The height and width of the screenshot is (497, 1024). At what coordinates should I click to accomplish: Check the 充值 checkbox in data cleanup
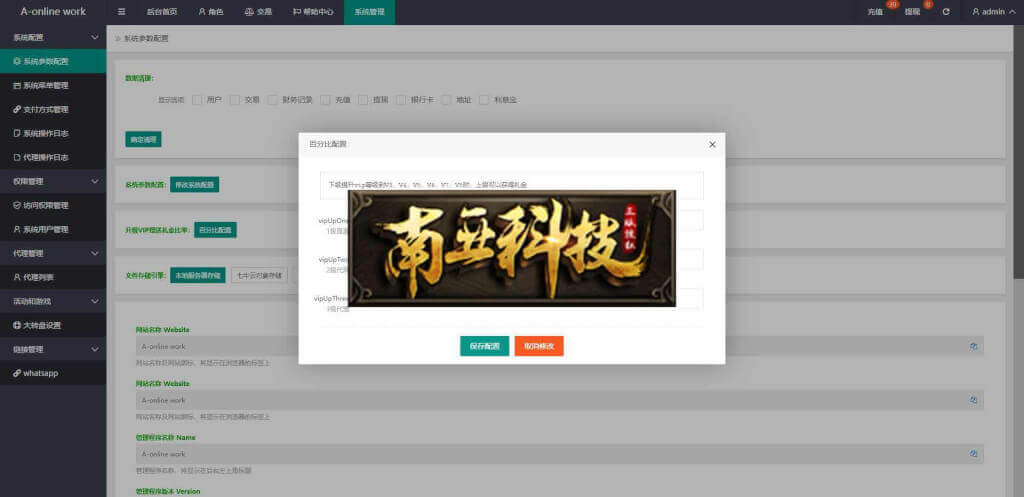coord(325,100)
